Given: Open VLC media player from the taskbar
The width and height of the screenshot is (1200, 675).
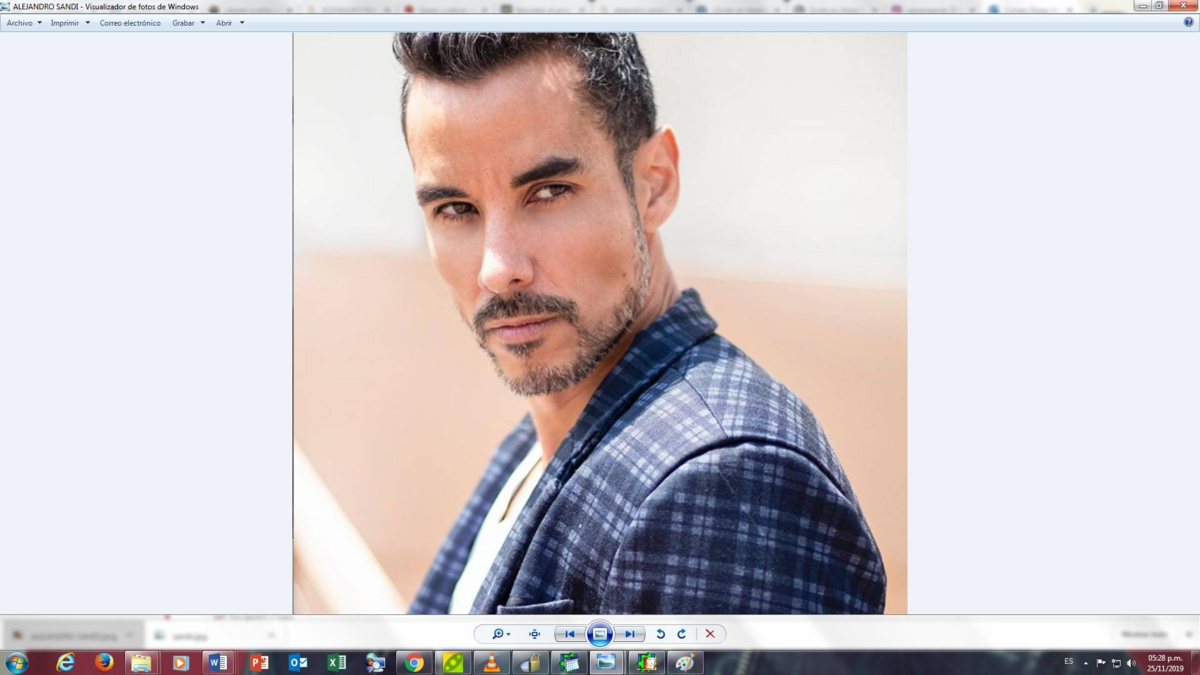Looking at the screenshot, I should (491, 663).
